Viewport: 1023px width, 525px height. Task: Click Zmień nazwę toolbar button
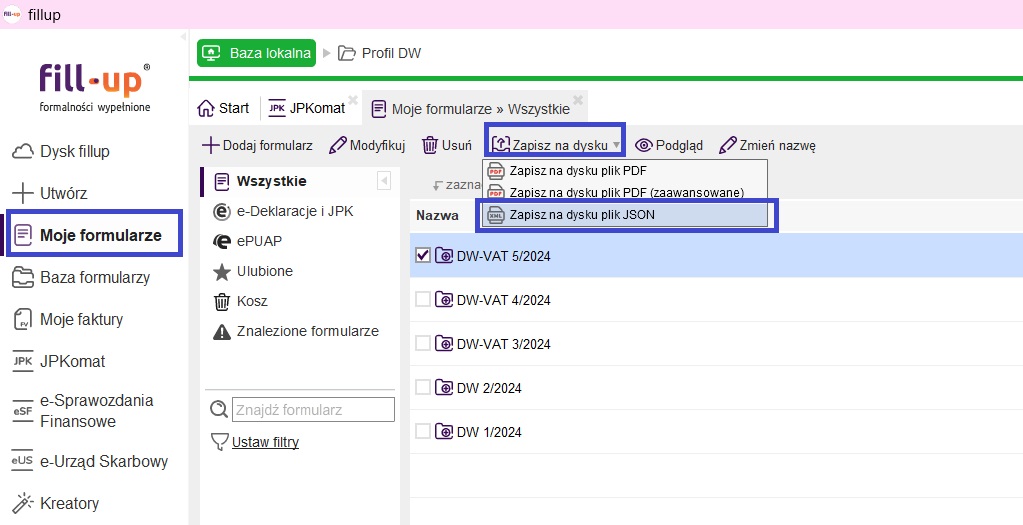click(x=767, y=145)
